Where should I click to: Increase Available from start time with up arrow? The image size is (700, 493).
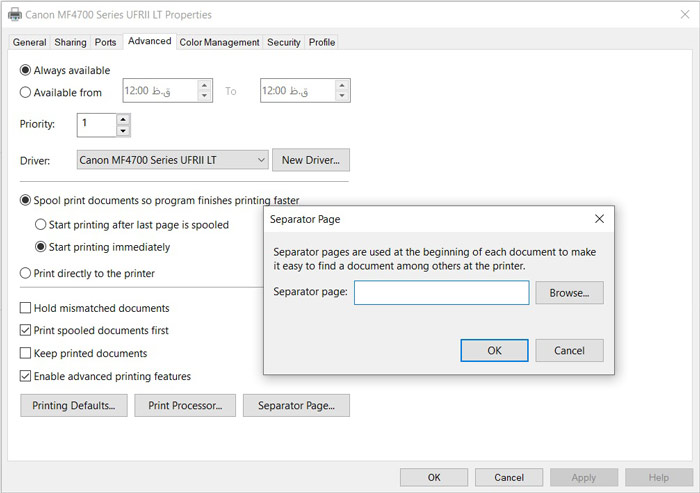(x=204, y=85)
